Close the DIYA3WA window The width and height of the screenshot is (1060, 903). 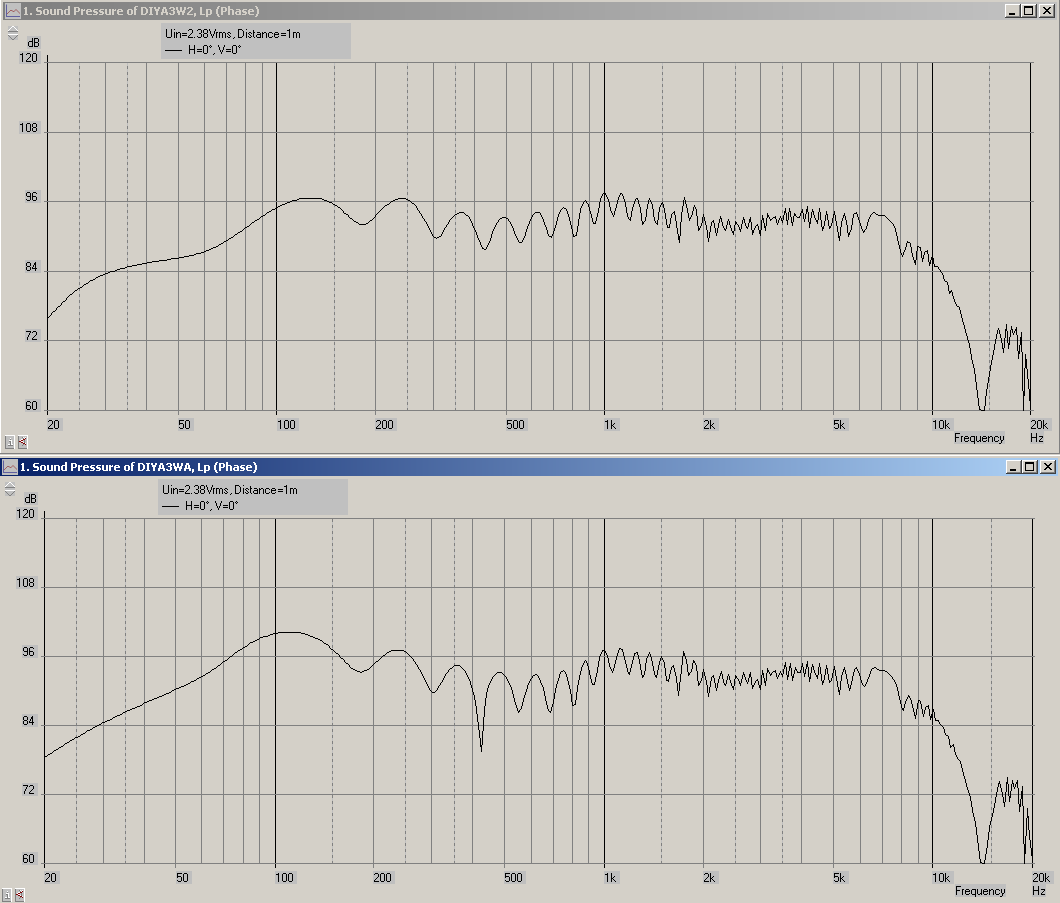coord(1048,467)
